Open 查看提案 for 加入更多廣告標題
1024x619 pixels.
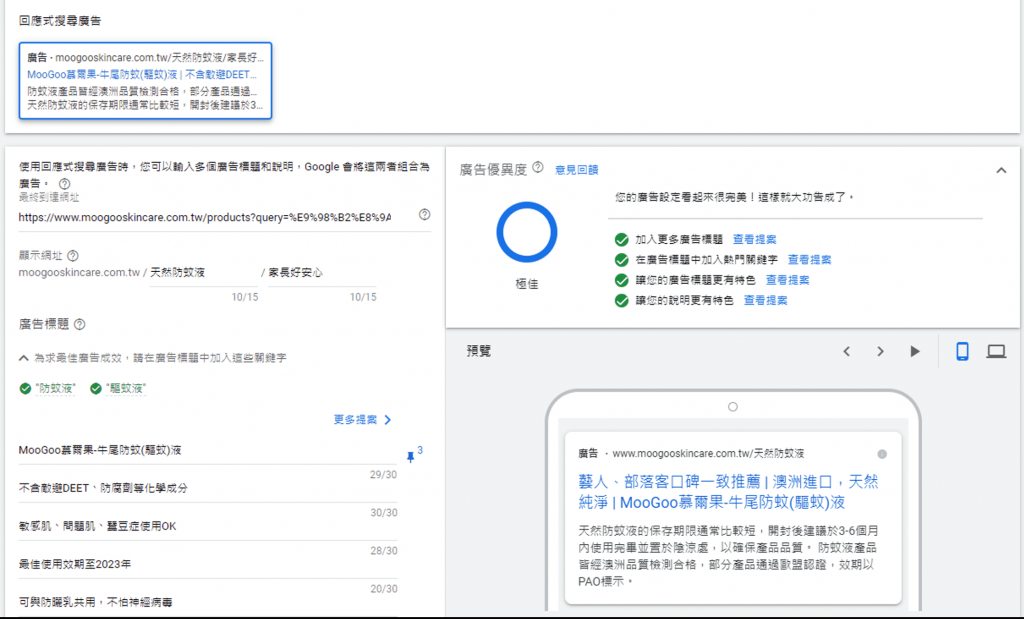click(755, 239)
